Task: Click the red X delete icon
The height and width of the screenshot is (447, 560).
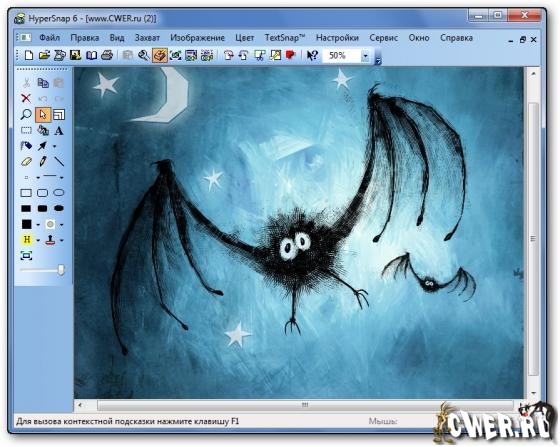Action: (x=26, y=98)
